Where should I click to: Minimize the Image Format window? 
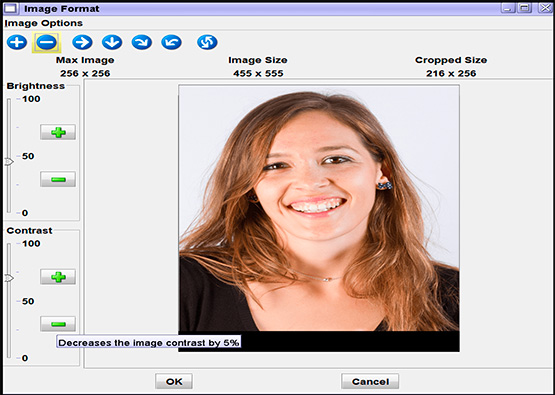pyautogui.click(x=508, y=8)
